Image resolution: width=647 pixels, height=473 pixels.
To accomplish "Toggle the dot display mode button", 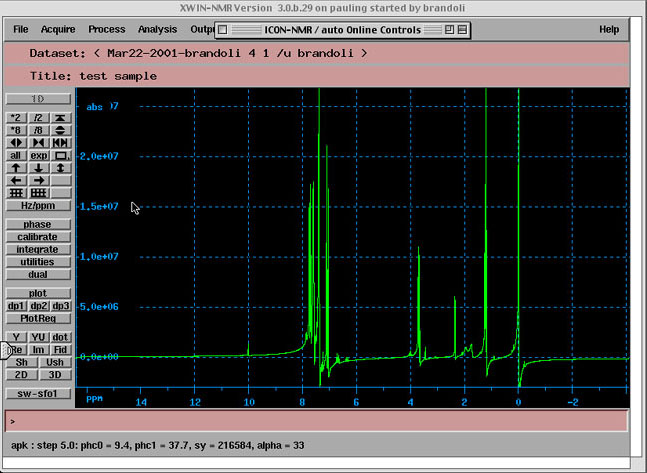I will point(60,337).
